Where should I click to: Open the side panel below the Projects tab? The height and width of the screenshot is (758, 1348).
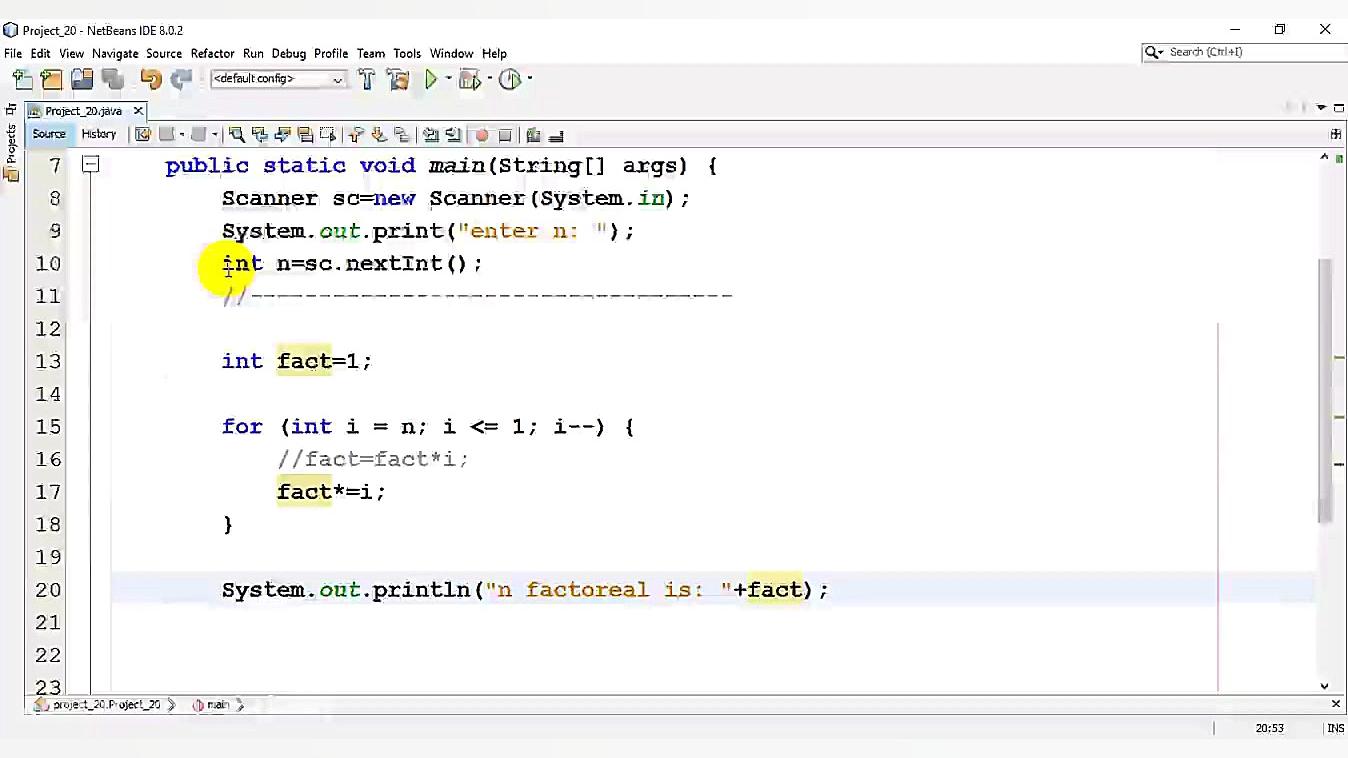click(12, 175)
